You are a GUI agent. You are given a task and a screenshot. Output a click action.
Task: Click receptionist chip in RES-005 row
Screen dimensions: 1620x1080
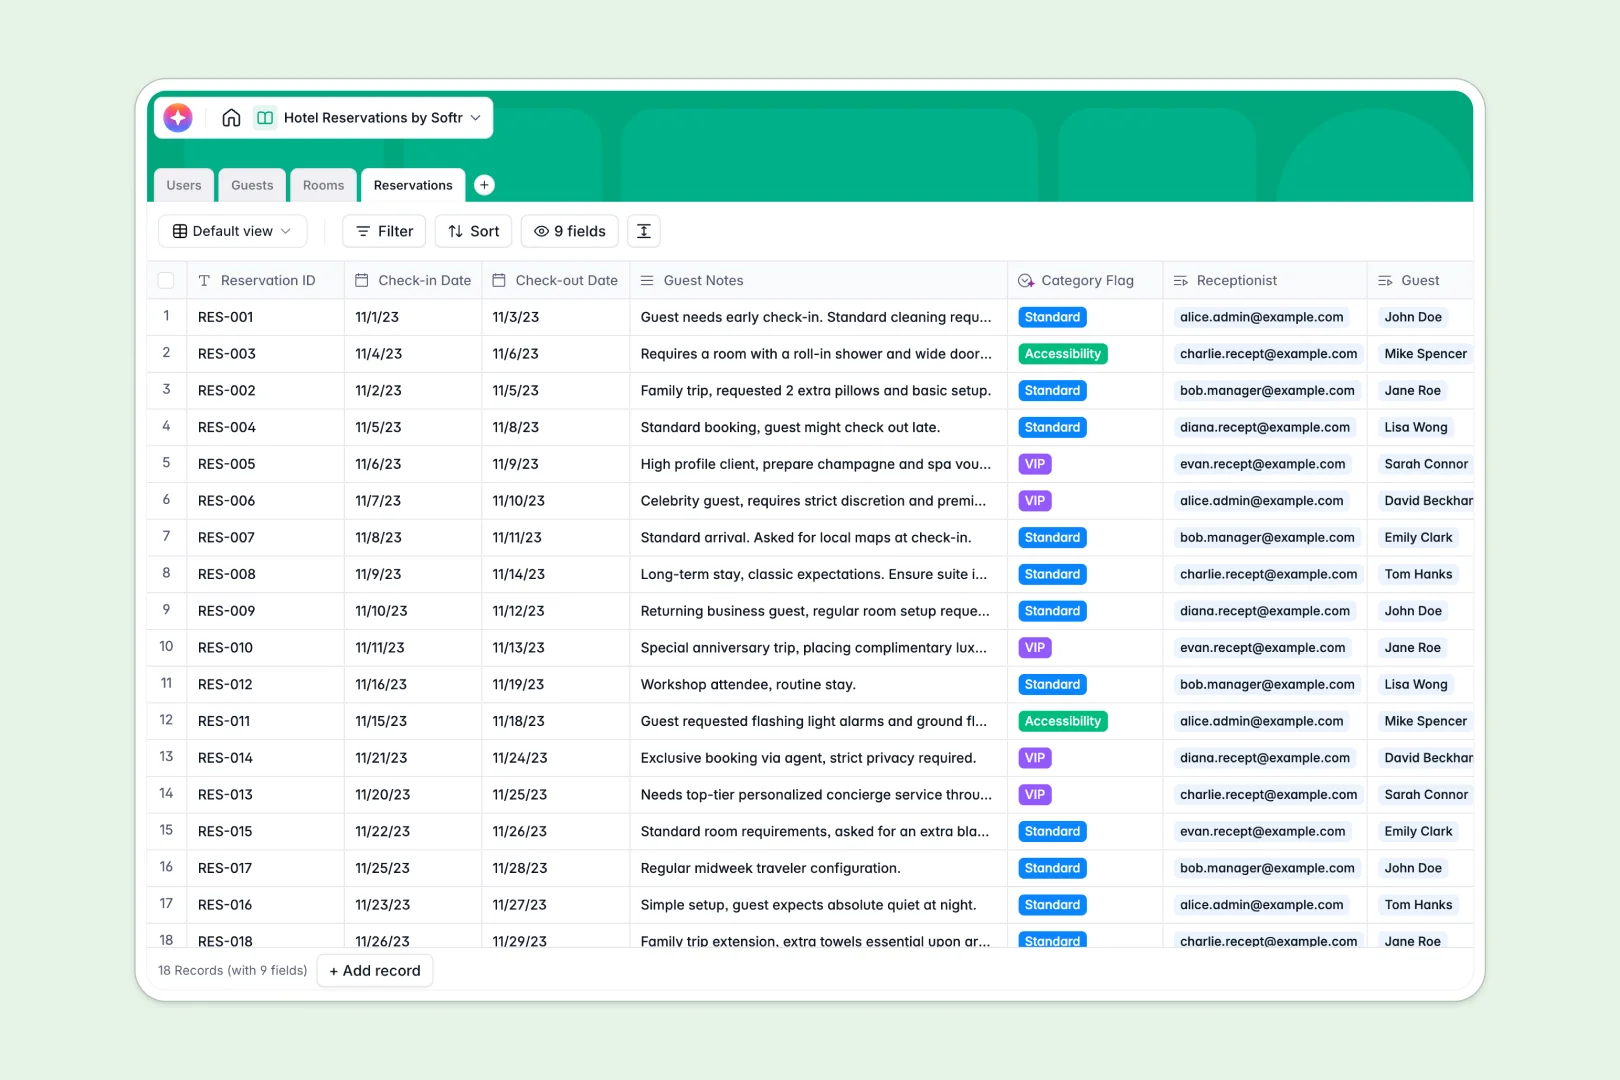(x=1262, y=464)
